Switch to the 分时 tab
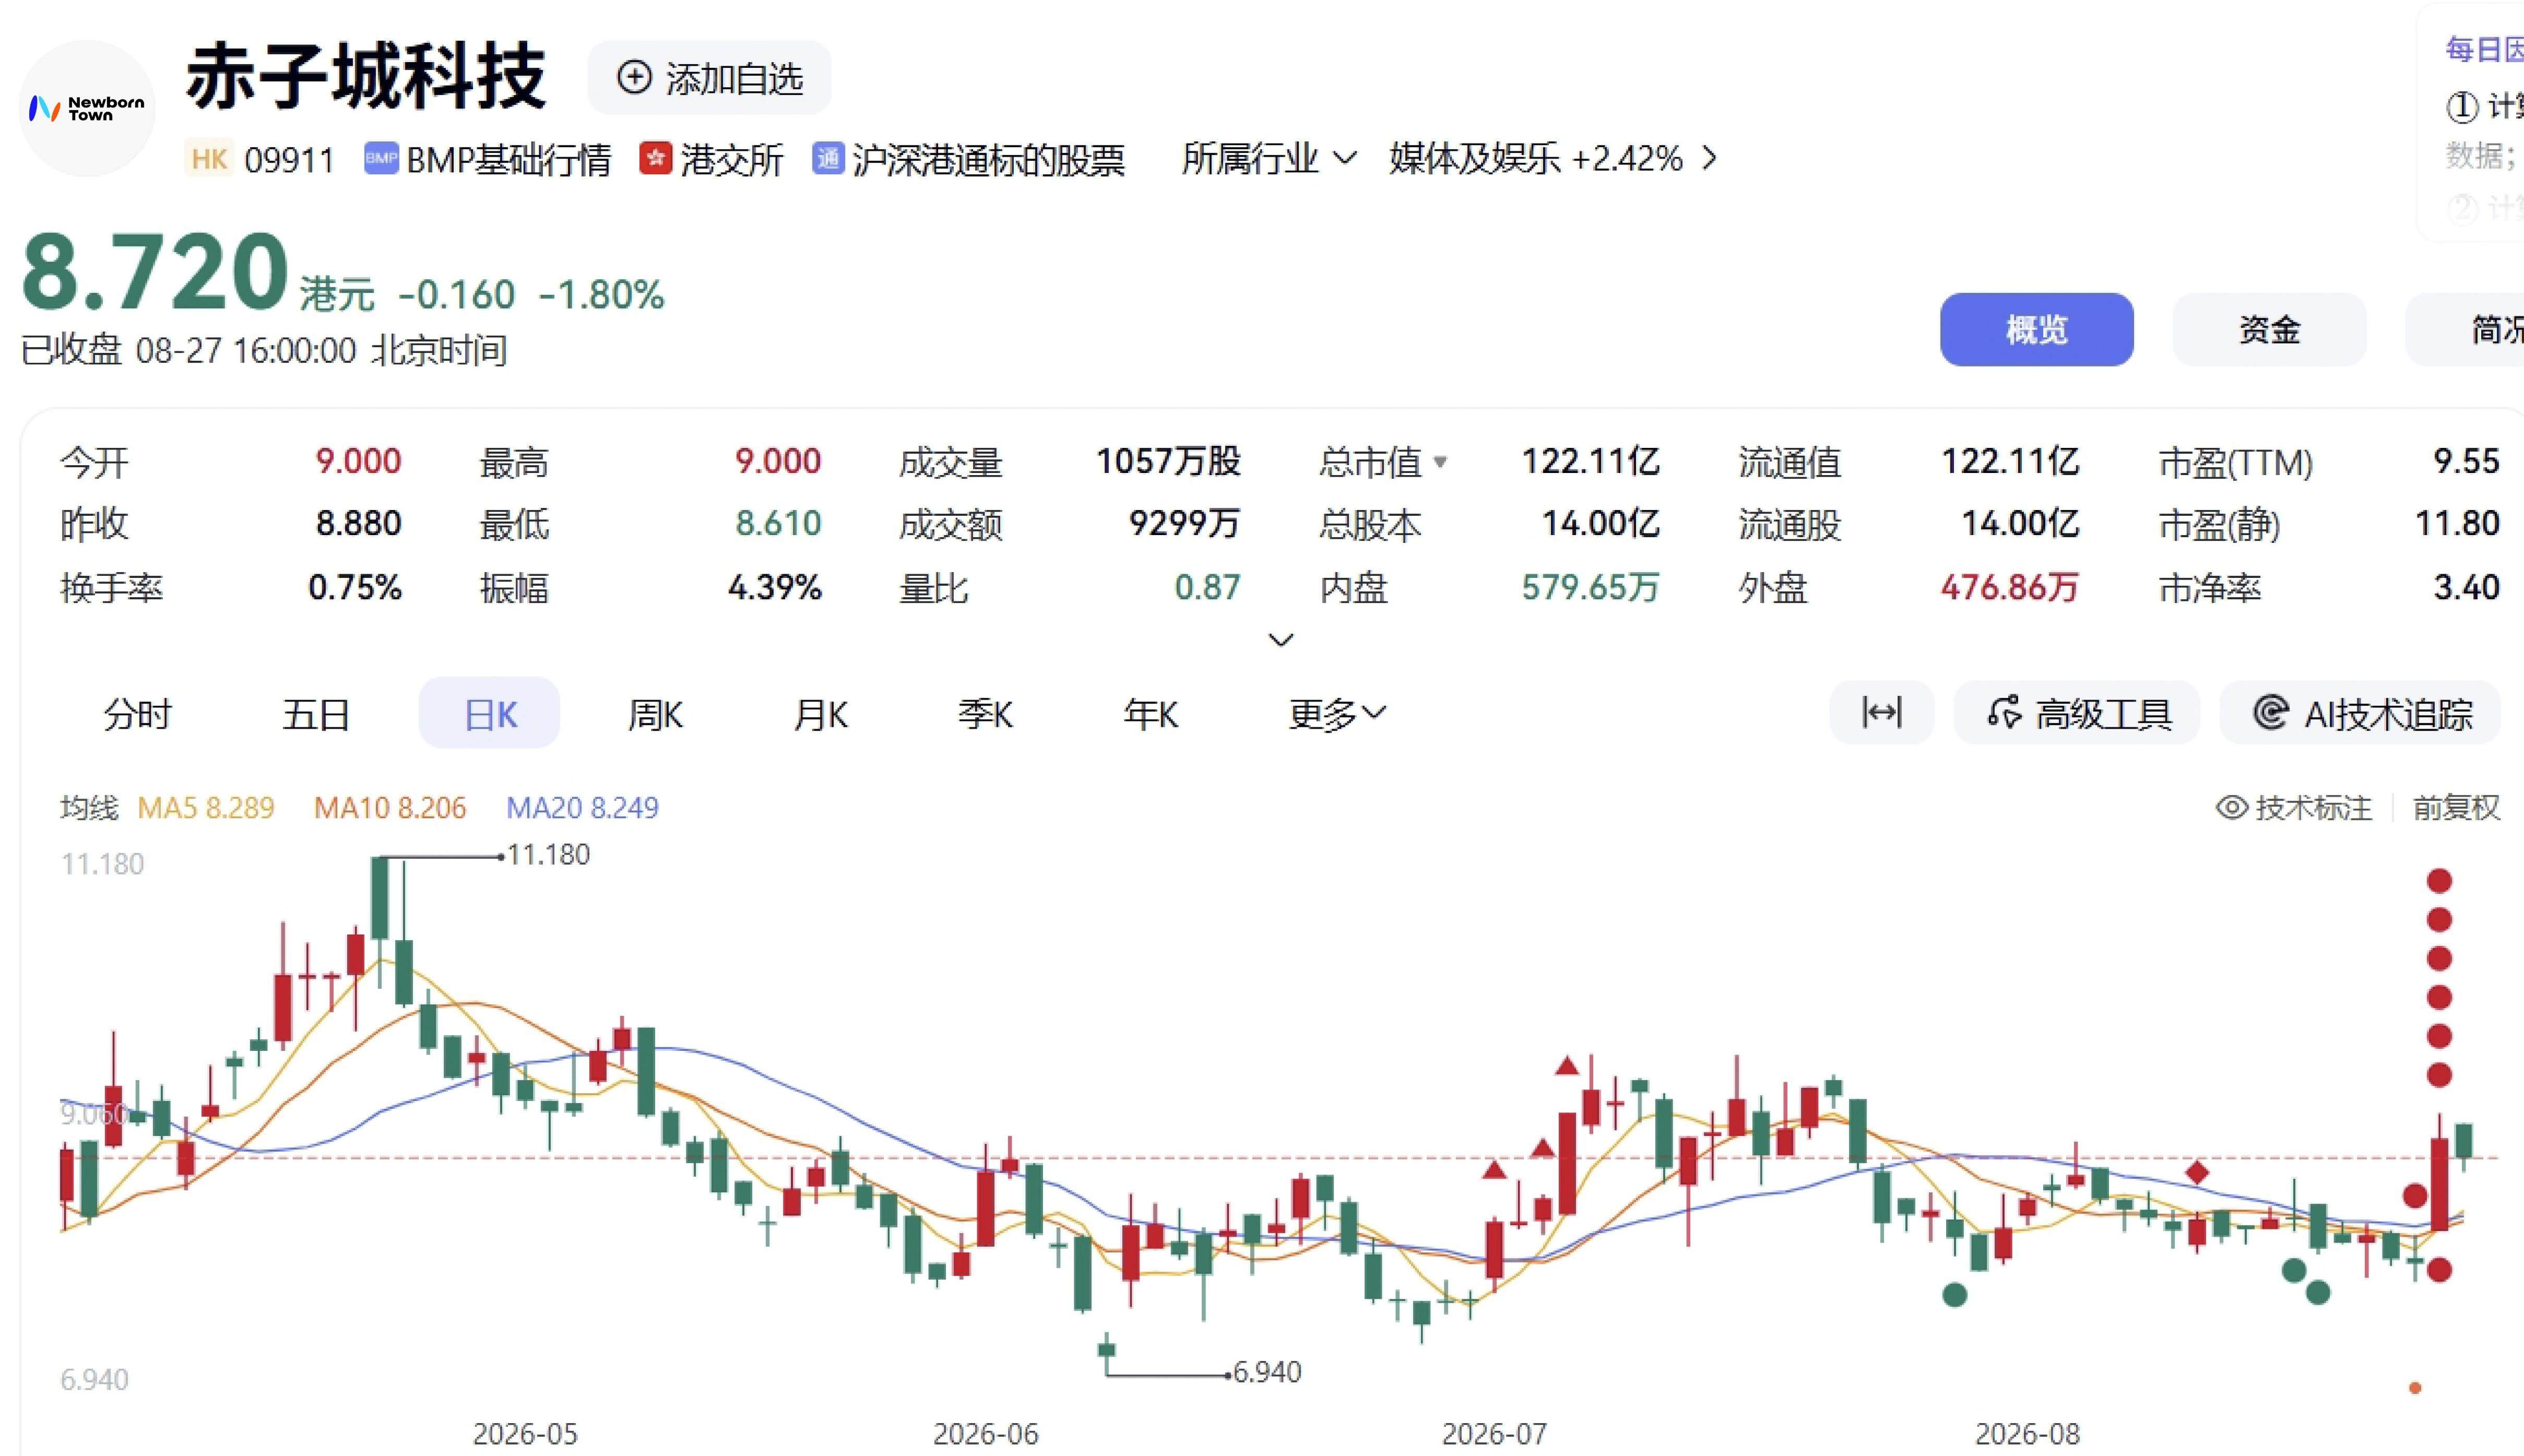 click(138, 714)
